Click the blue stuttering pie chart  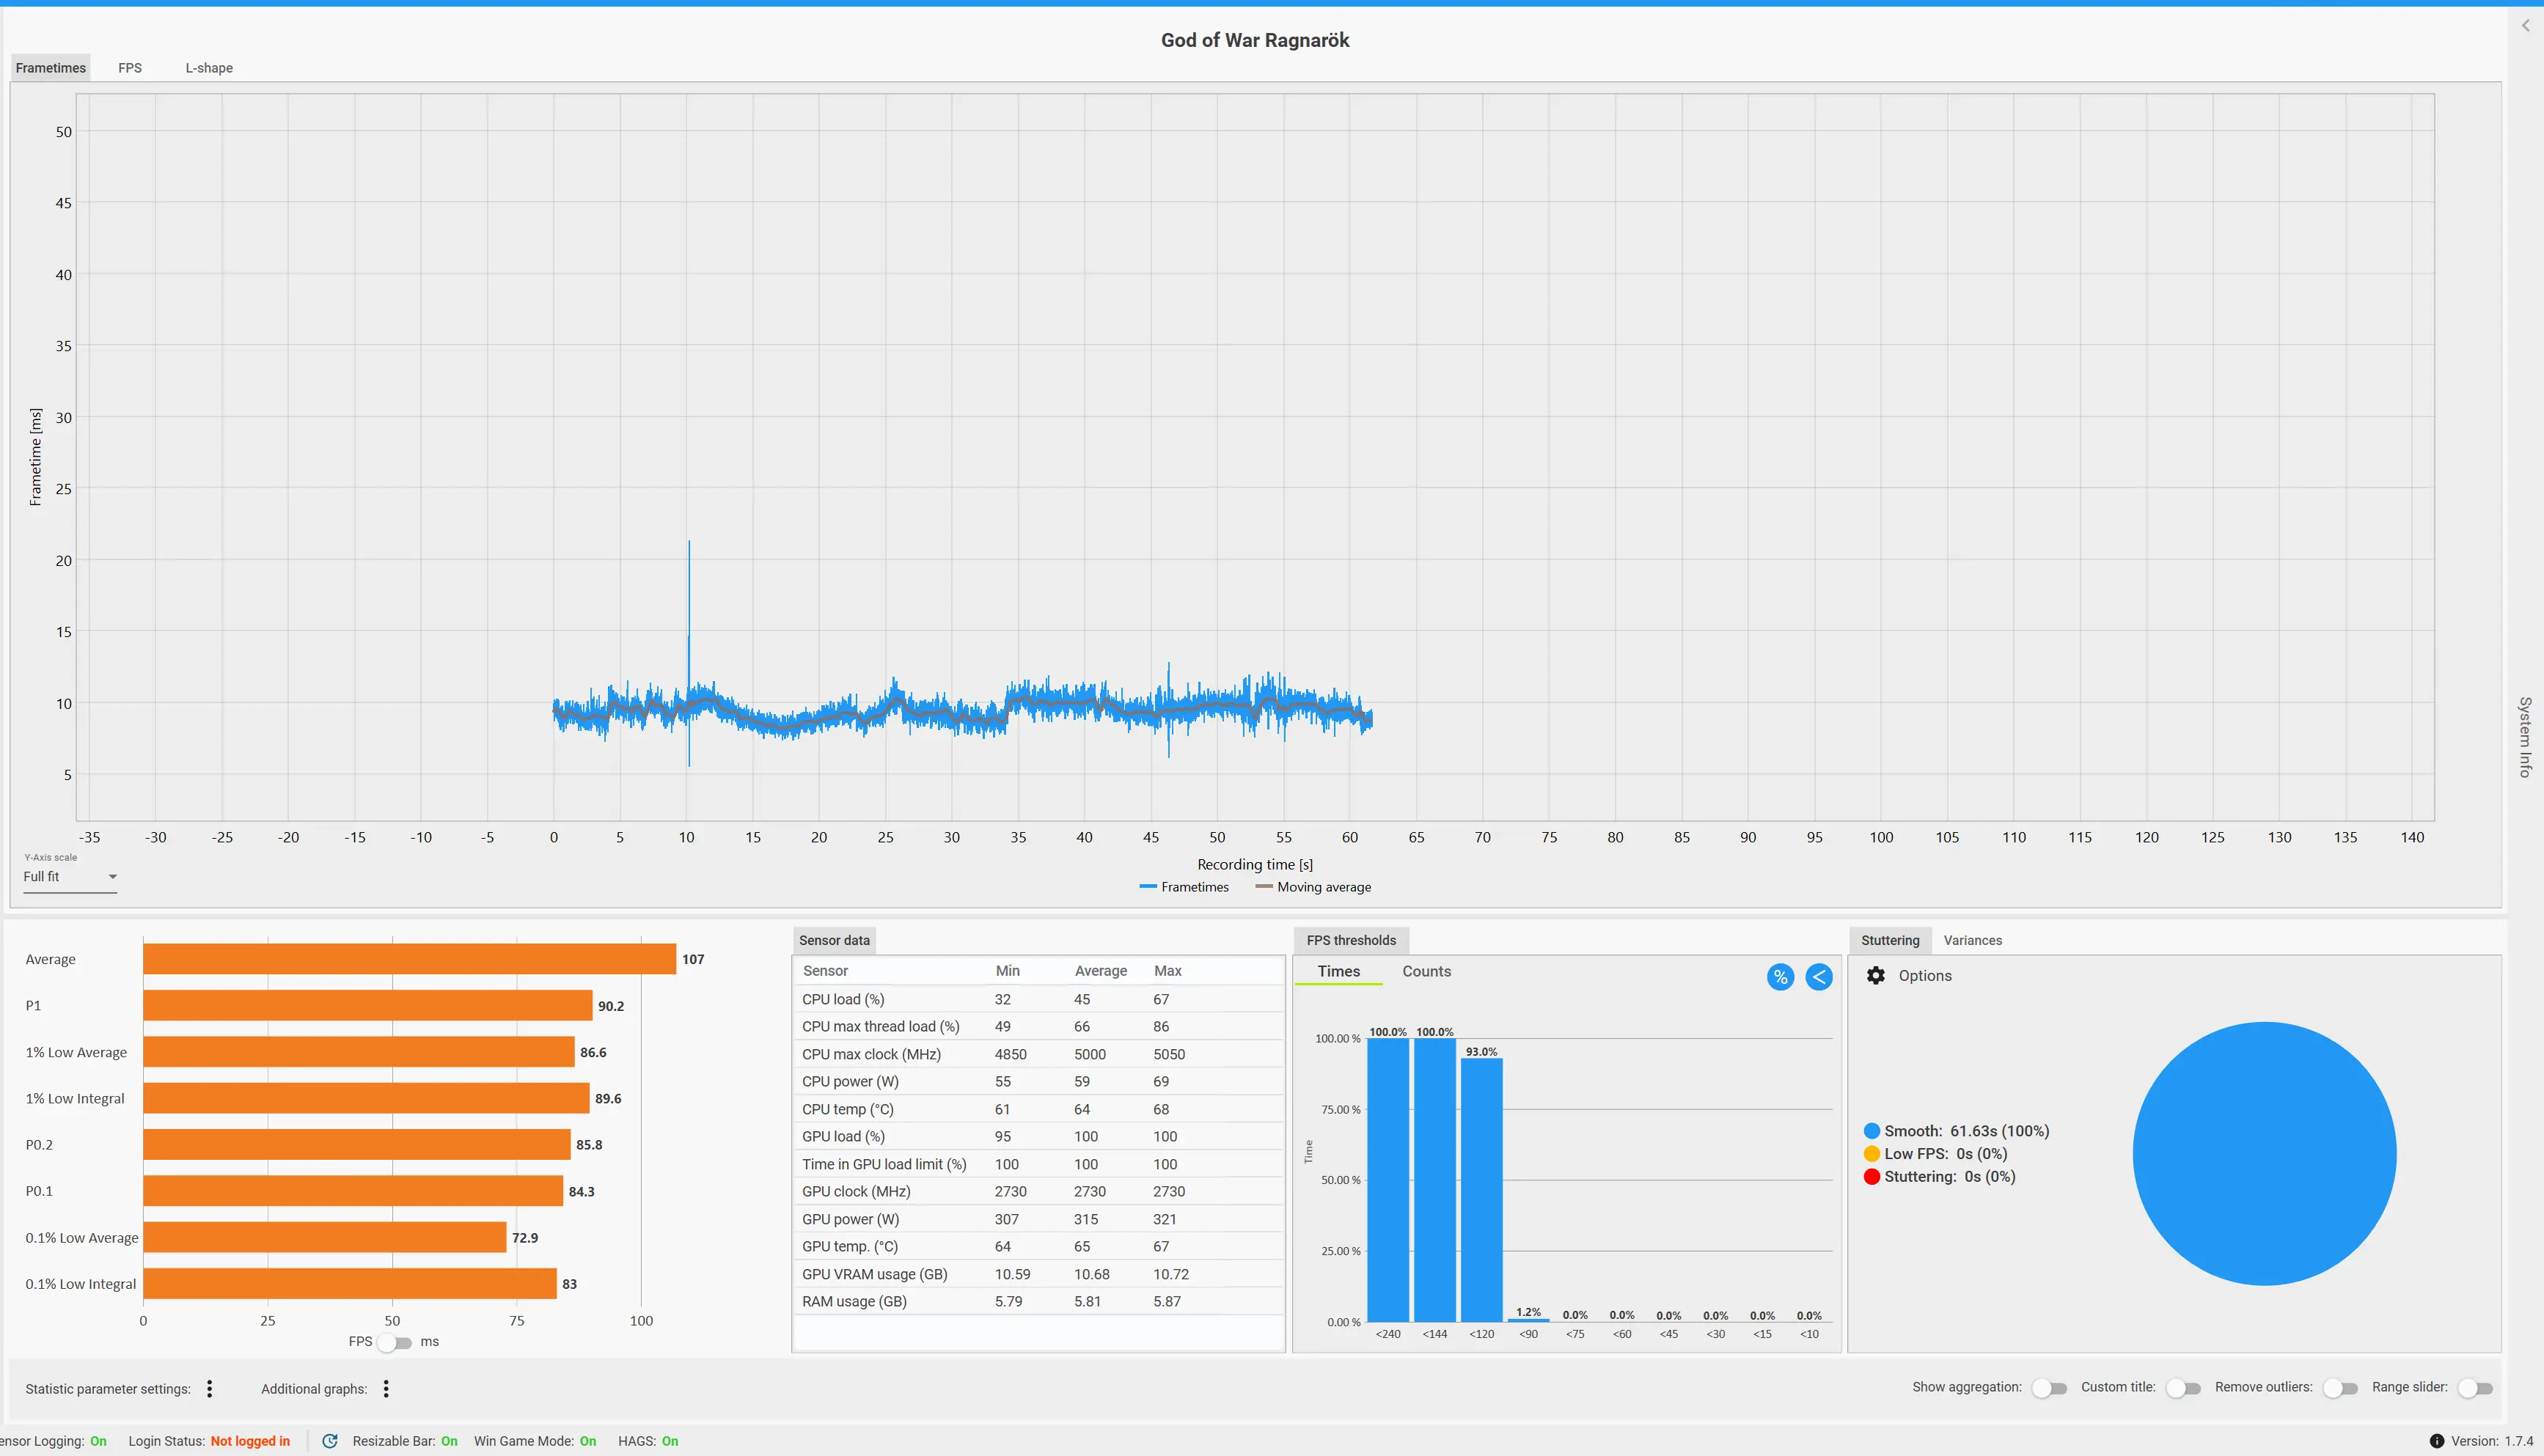coord(2264,1153)
